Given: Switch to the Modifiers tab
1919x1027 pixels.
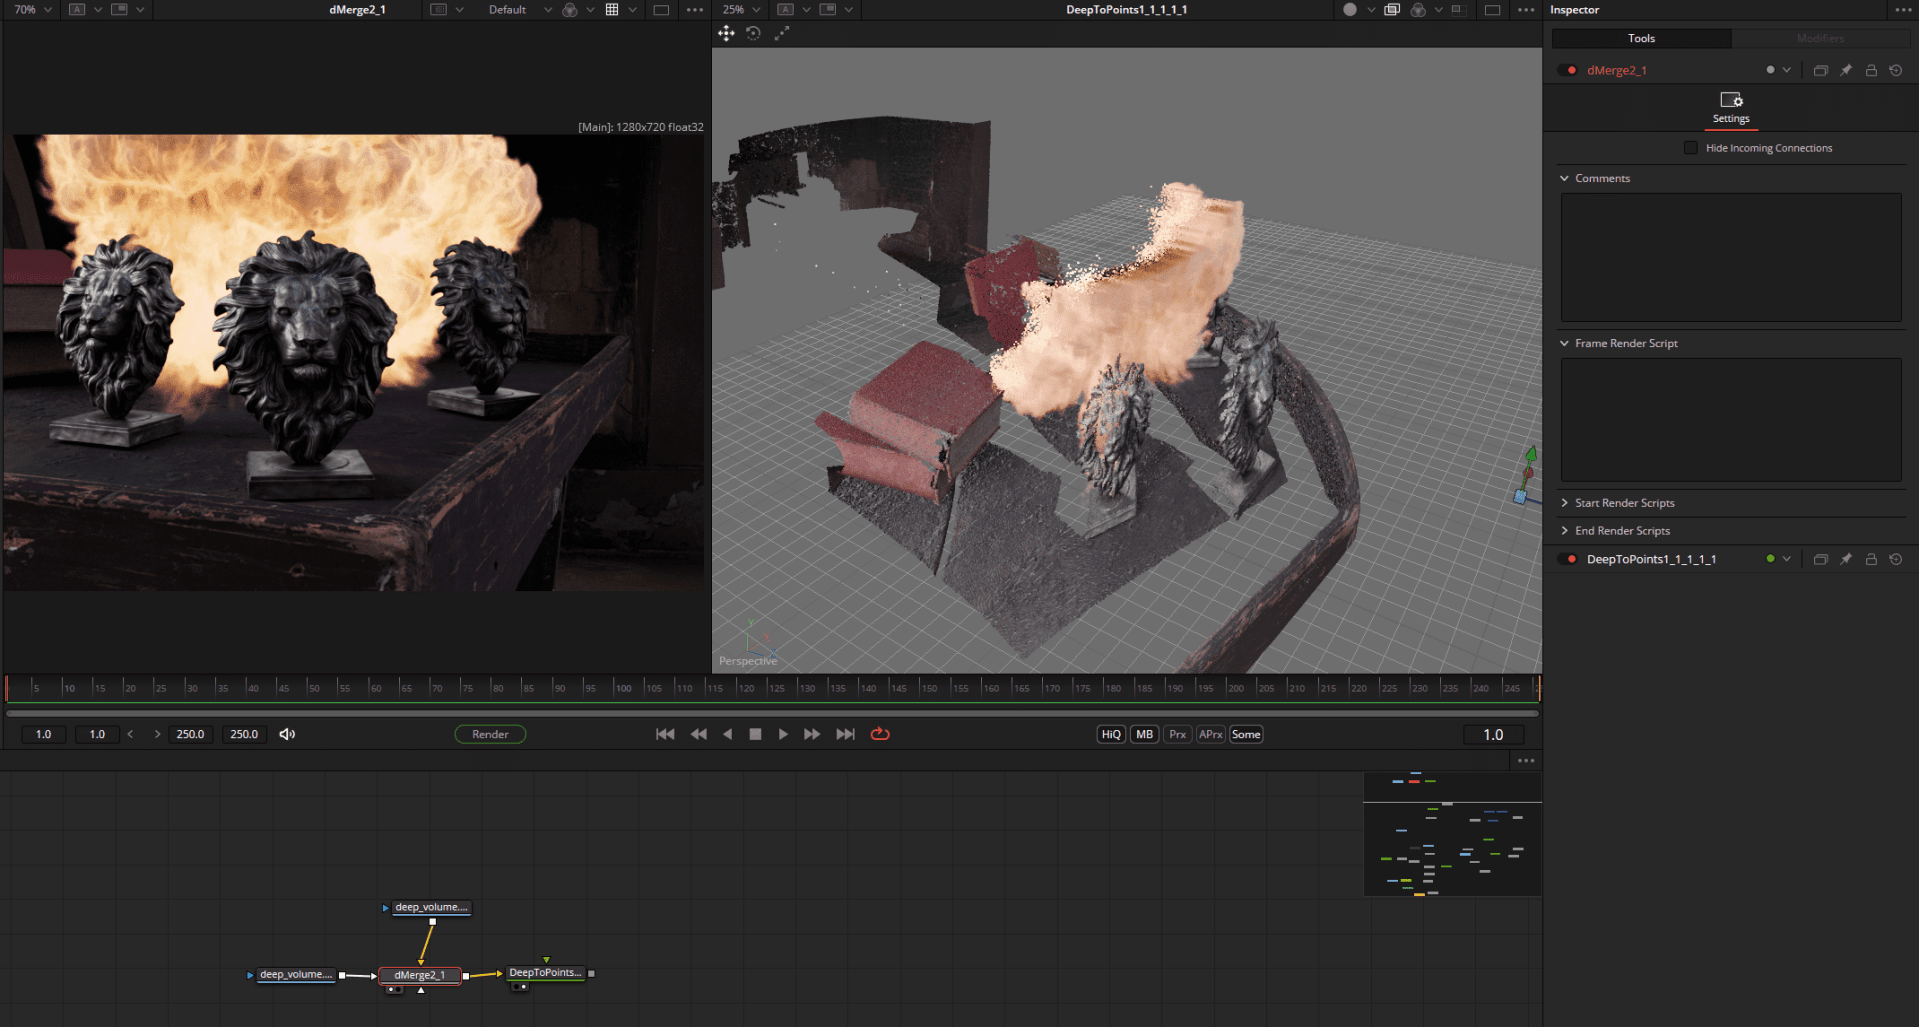Looking at the screenshot, I should point(1820,38).
